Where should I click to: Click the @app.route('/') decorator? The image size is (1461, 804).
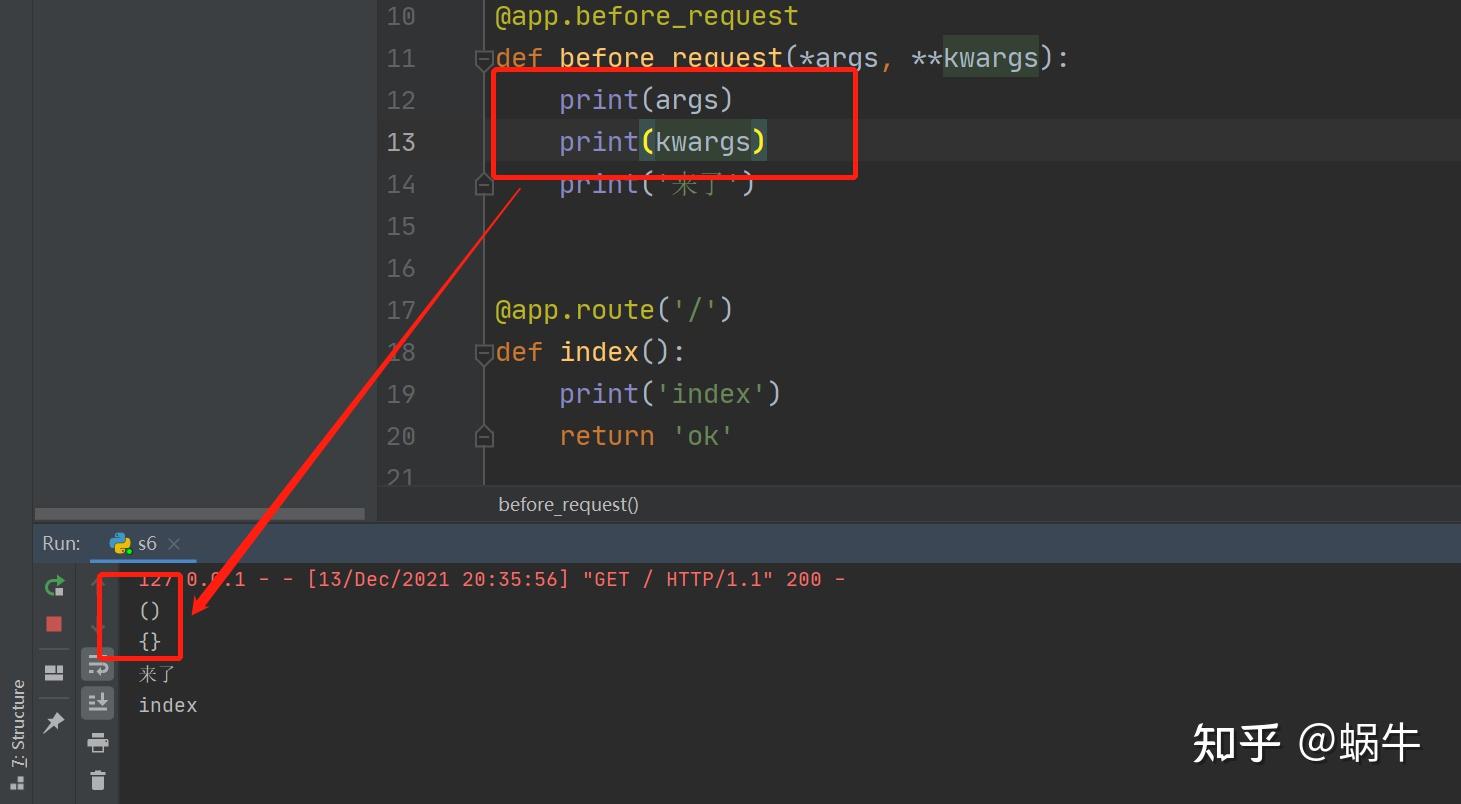click(x=614, y=310)
